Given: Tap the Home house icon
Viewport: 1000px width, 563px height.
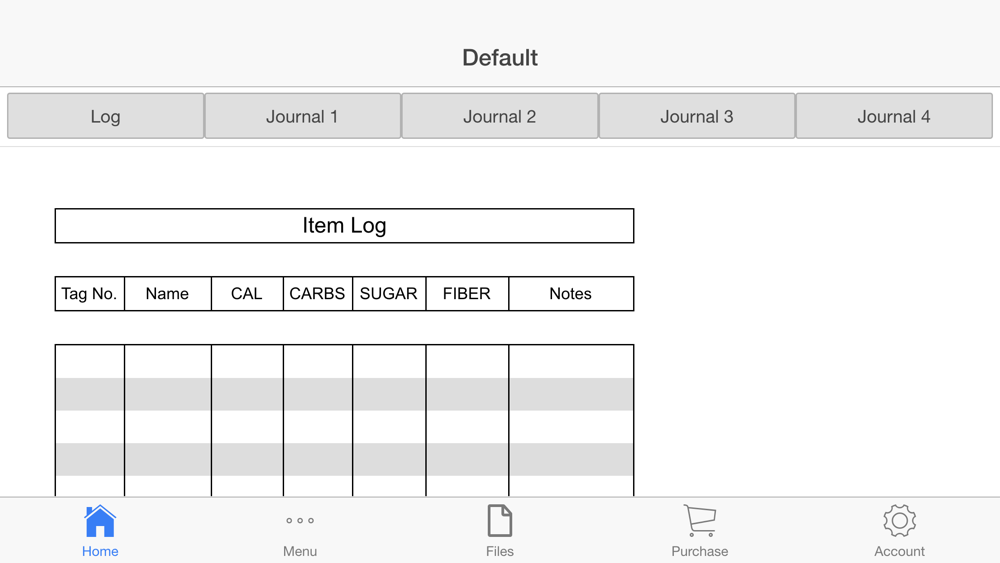Looking at the screenshot, I should (100, 522).
